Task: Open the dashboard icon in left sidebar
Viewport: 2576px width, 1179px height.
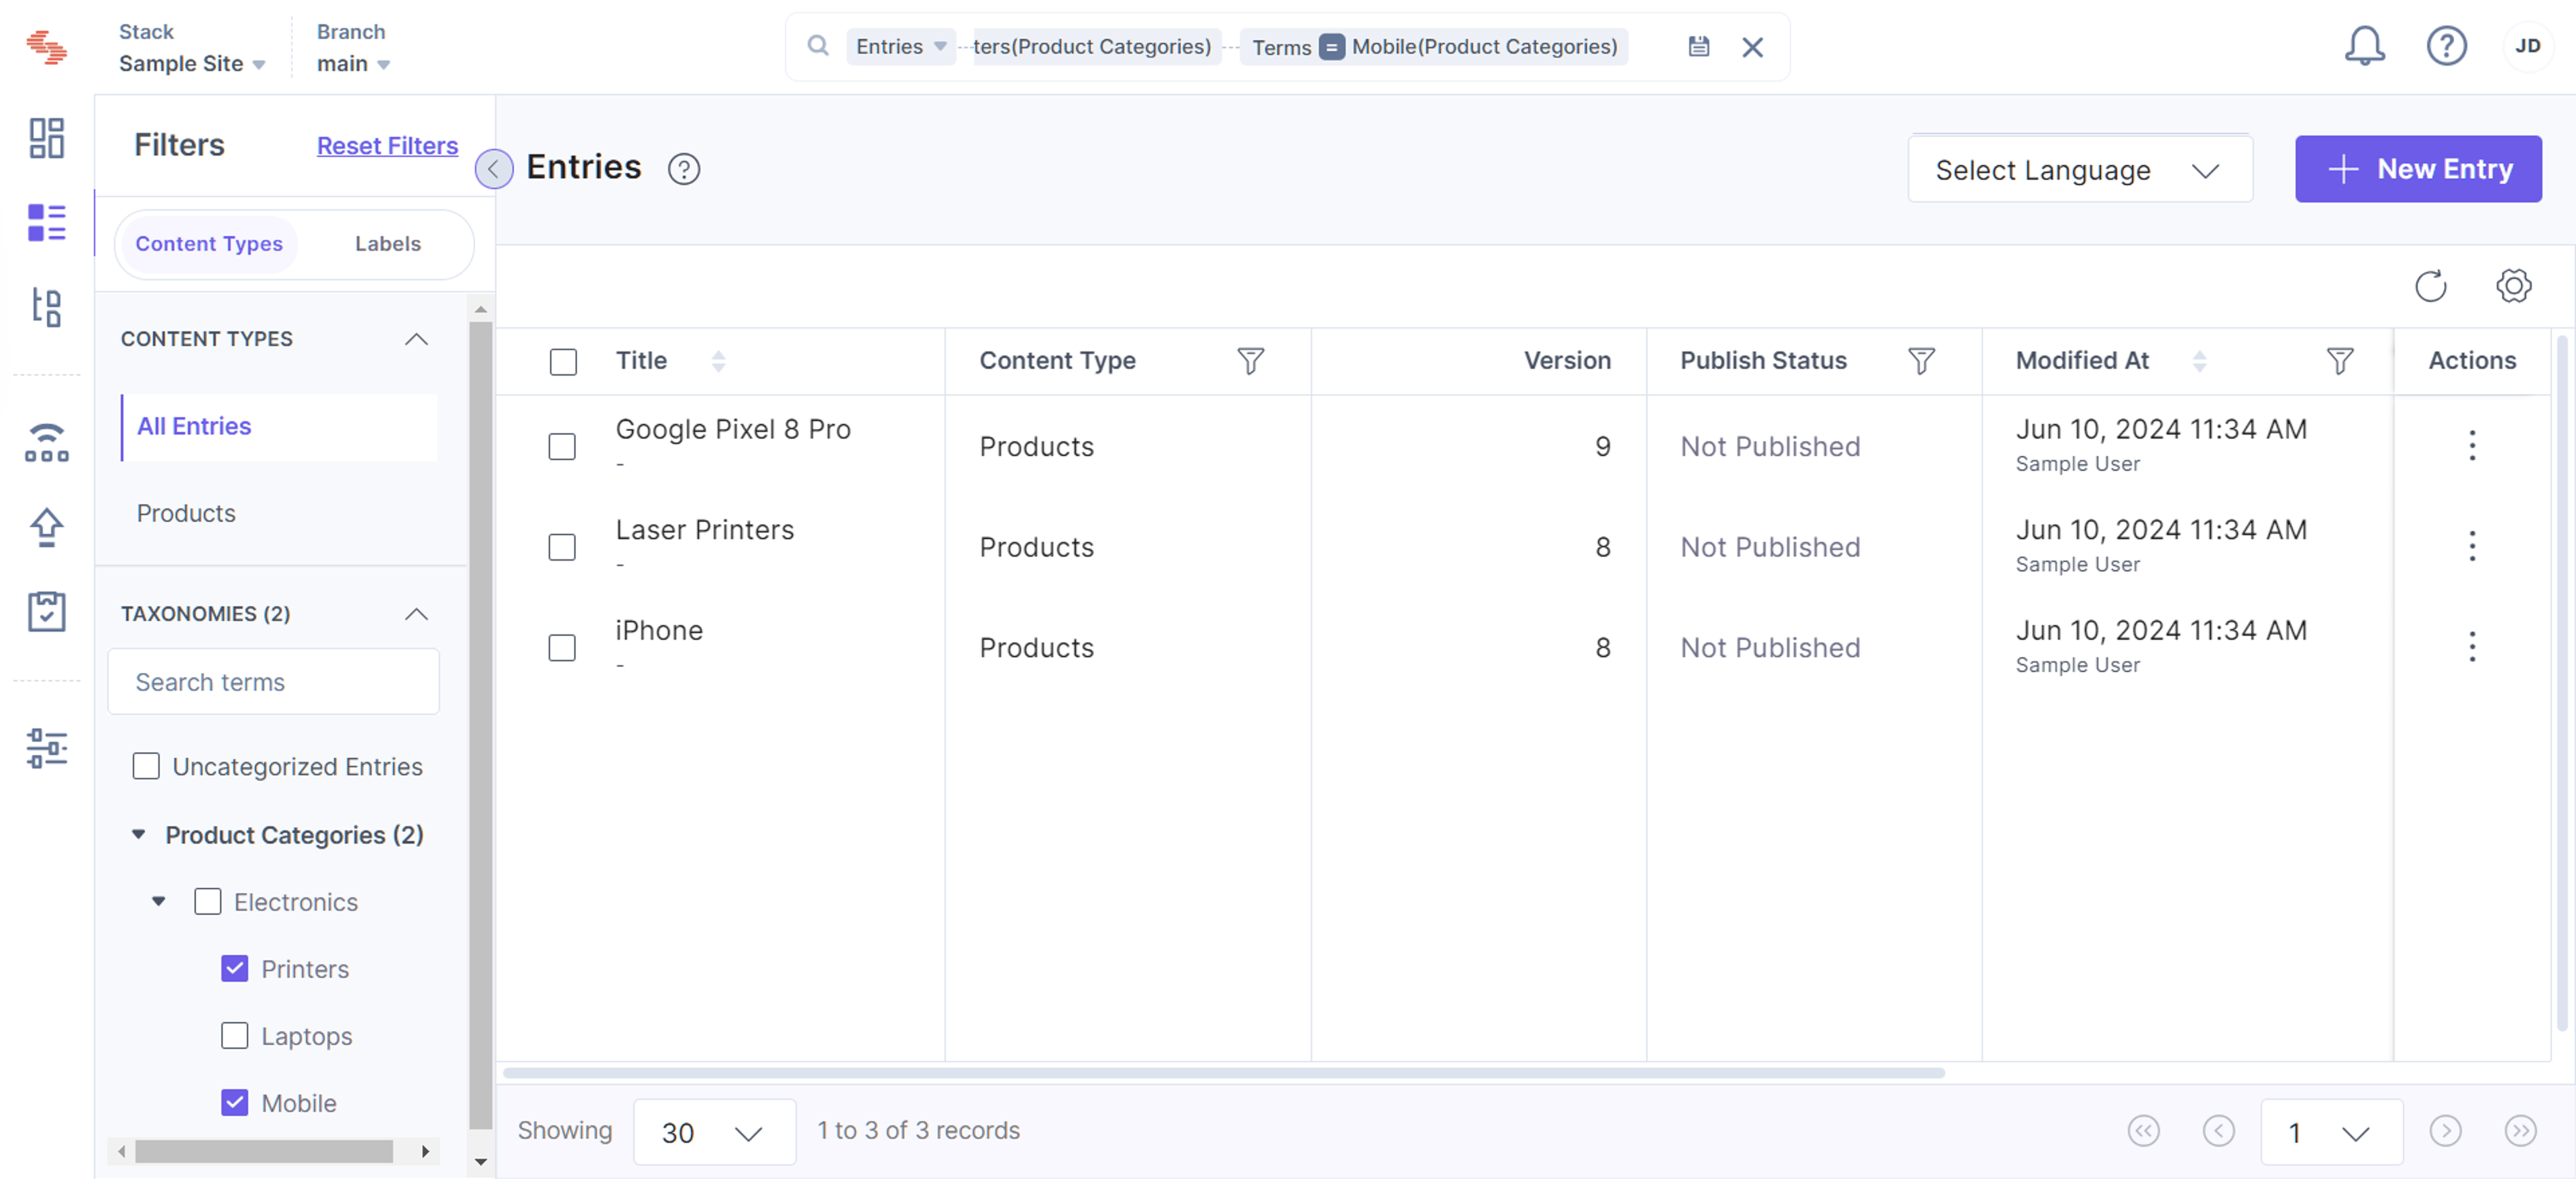Action: (x=47, y=138)
